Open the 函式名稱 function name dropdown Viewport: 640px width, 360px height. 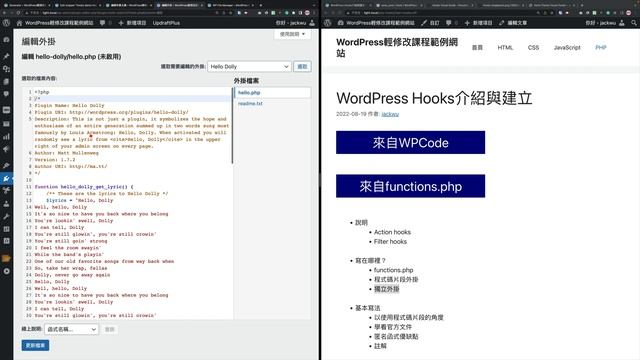(71, 329)
